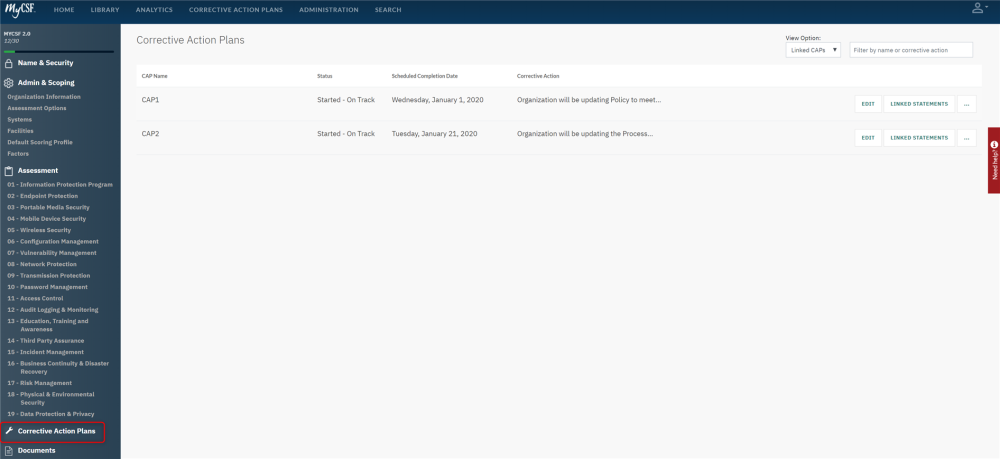Click the CAP2 name cell
The height and width of the screenshot is (459, 1000).
click(x=151, y=134)
